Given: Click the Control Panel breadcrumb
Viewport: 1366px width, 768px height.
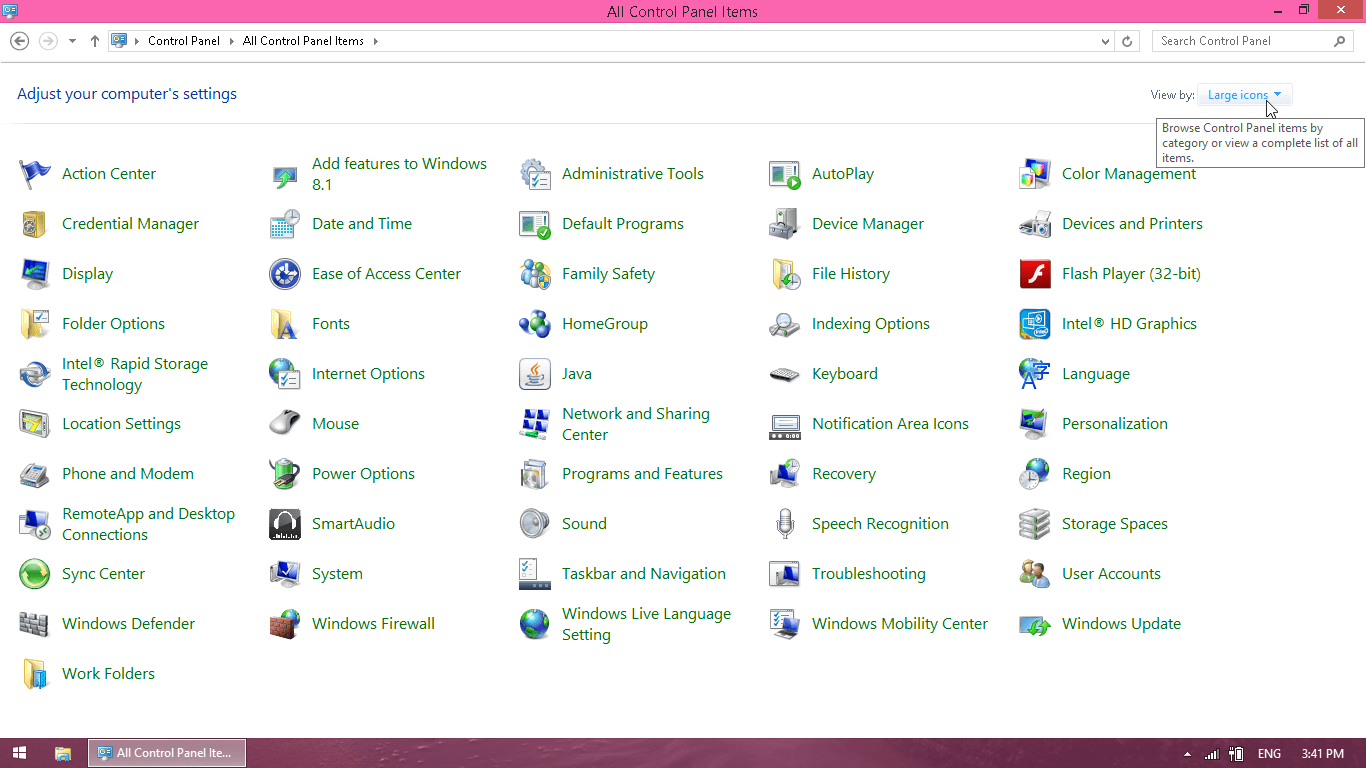Looking at the screenshot, I should (x=184, y=41).
